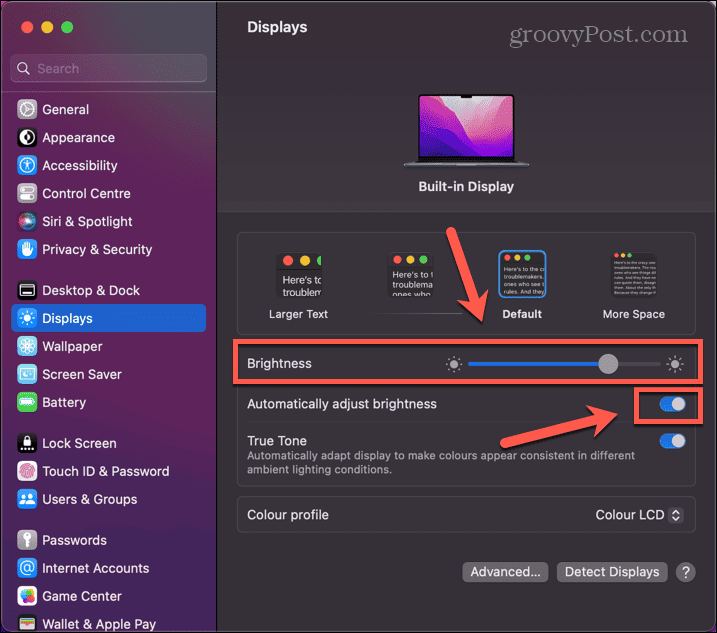717x633 pixels.
Task: Click the Internet Accounts label
Action: [x=96, y=568]
